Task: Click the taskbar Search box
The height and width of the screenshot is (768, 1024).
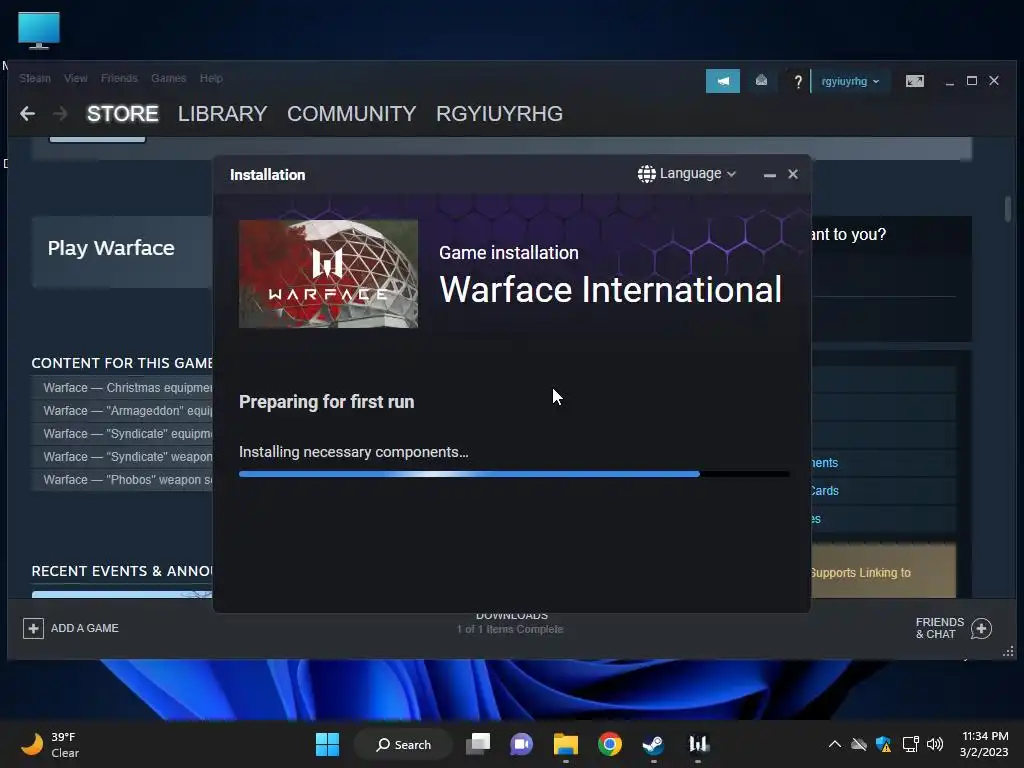Action: (x=403, y=744)
